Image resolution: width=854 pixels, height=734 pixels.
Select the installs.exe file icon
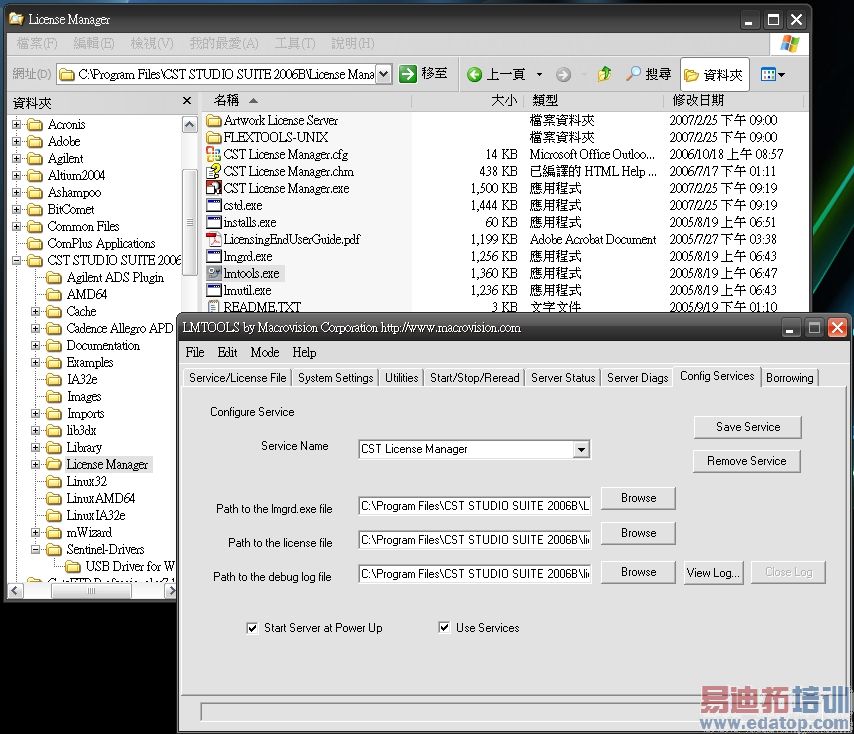[214, 222]
